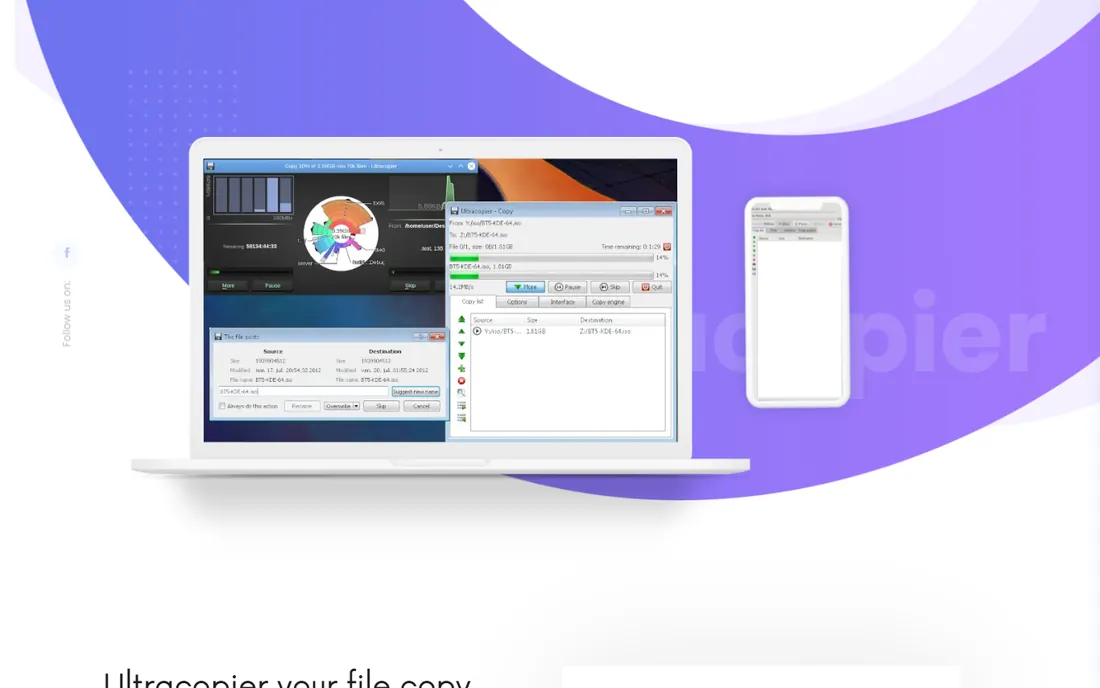Image resolution: width=1100 pixels, height=688 pixels.
Task: Click the BTS-KDE-64.iso file progress bar
Action: pyautogui.click(x=551, y=276)
